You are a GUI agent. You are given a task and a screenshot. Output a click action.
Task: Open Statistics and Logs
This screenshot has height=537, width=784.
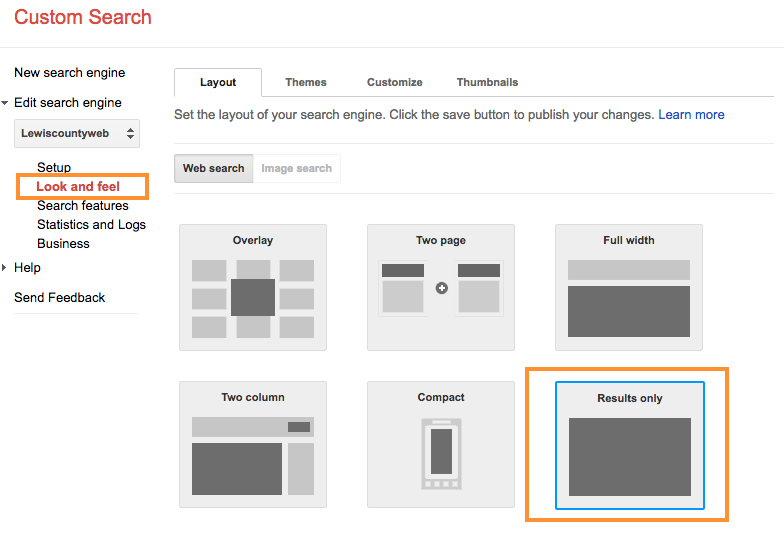pos(92,224)
